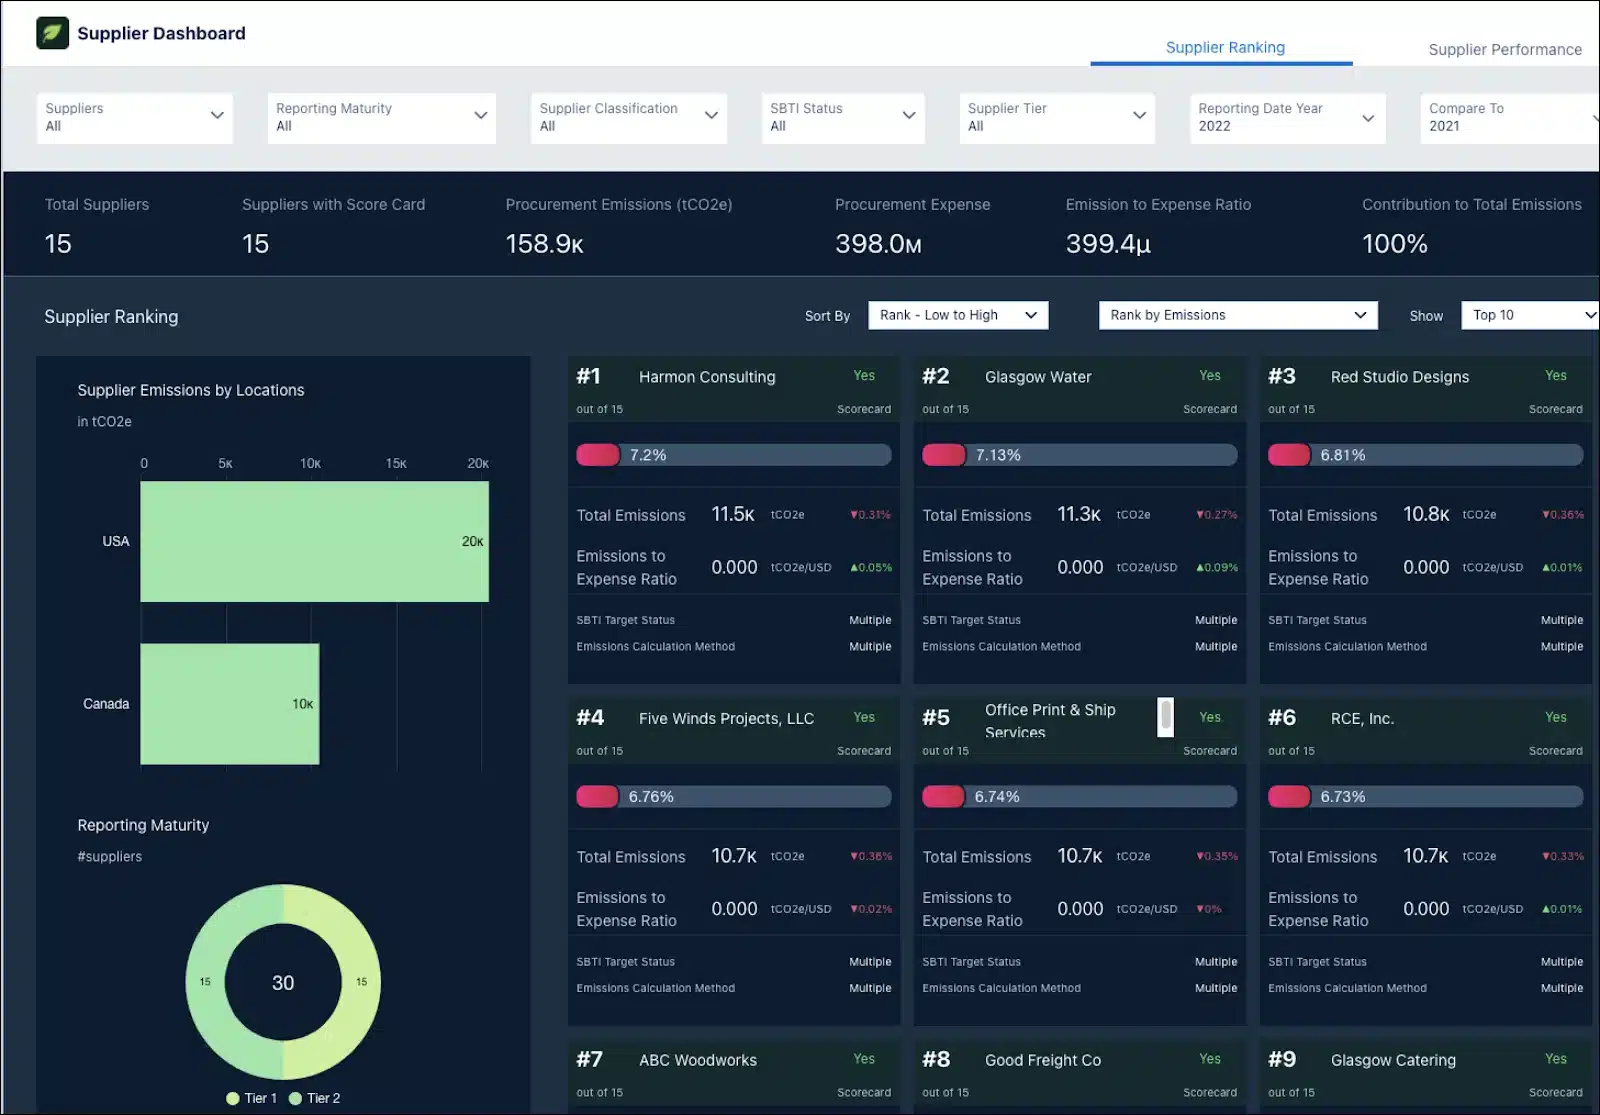
Task: Click the chevron on the SBTI Status filter
Action: click(909, 116)
